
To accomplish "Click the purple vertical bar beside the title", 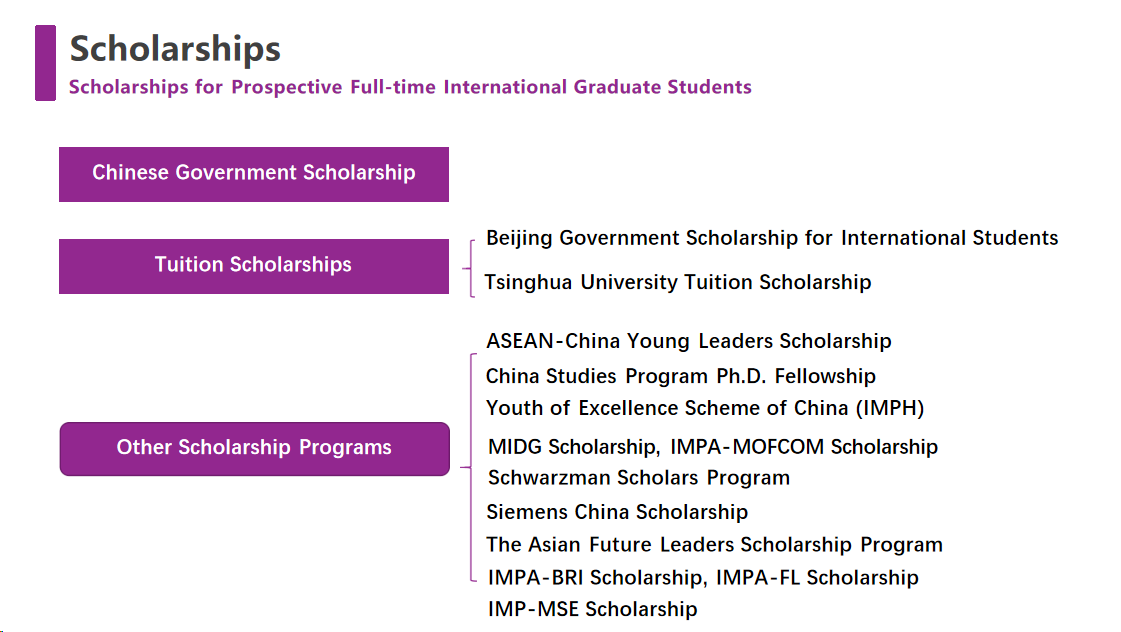I will (46, 63).
